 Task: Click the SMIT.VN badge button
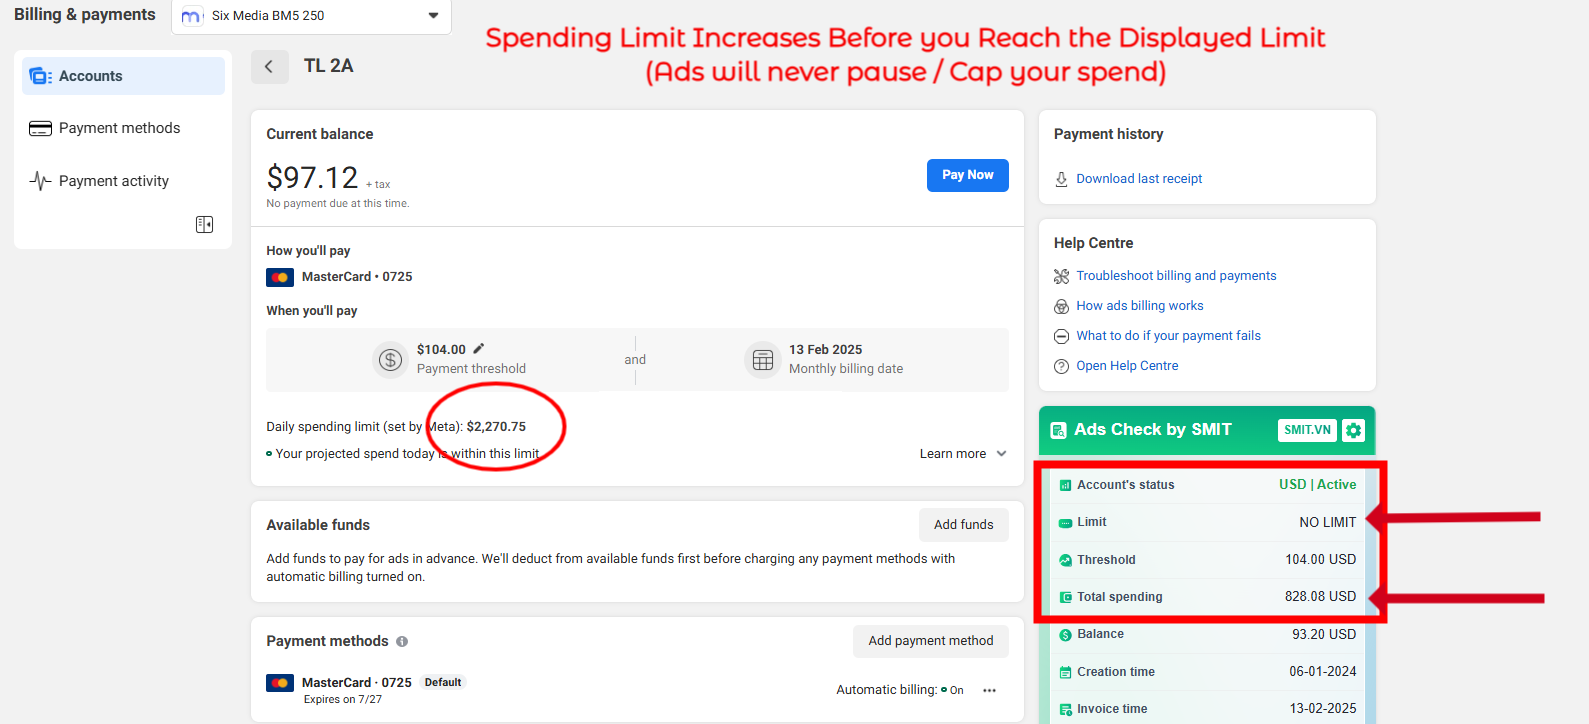coord(1307,430)
